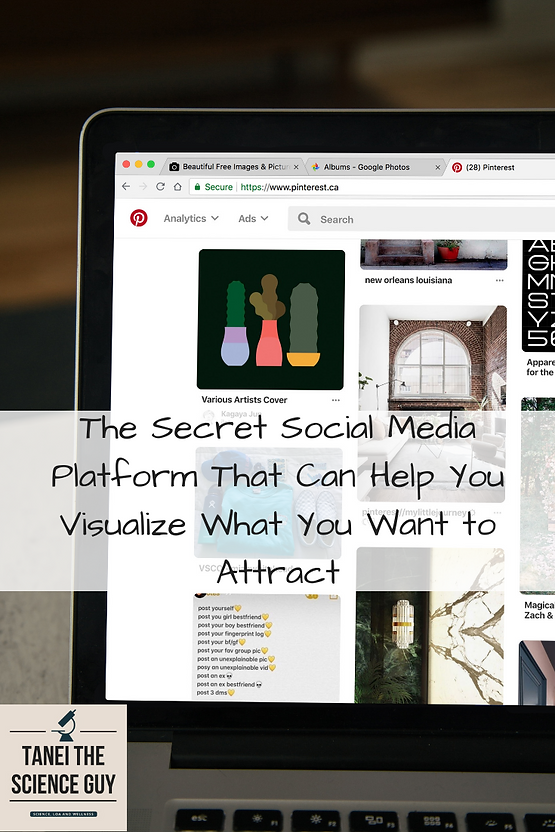Switch to the (28) Pinterest tab
This screenshot has width=555, height=832.
(x=490, y=167)
